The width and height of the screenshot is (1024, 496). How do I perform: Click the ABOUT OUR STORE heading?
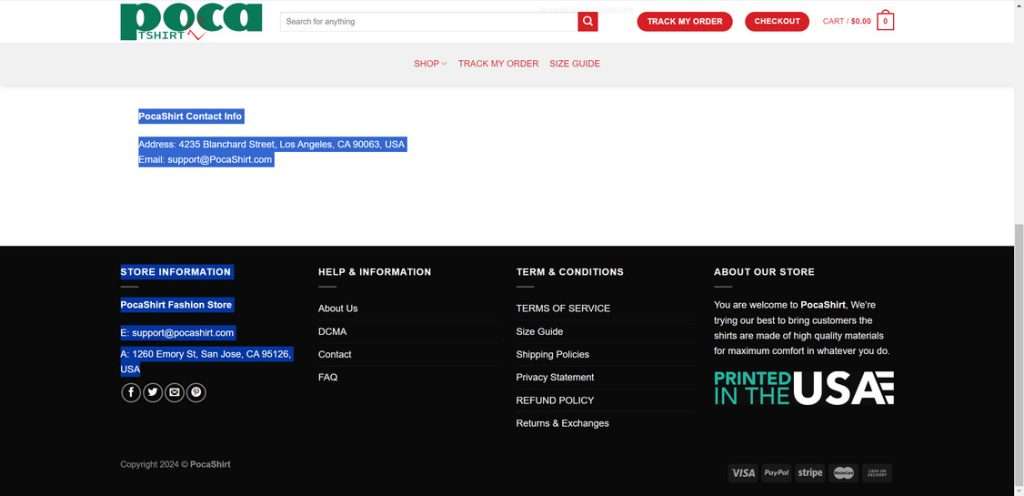coord(764,271)
